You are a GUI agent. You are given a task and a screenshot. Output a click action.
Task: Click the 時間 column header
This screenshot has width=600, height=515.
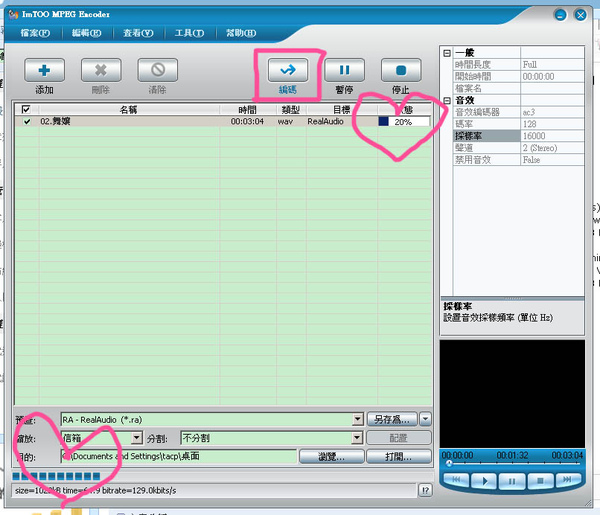248,110
